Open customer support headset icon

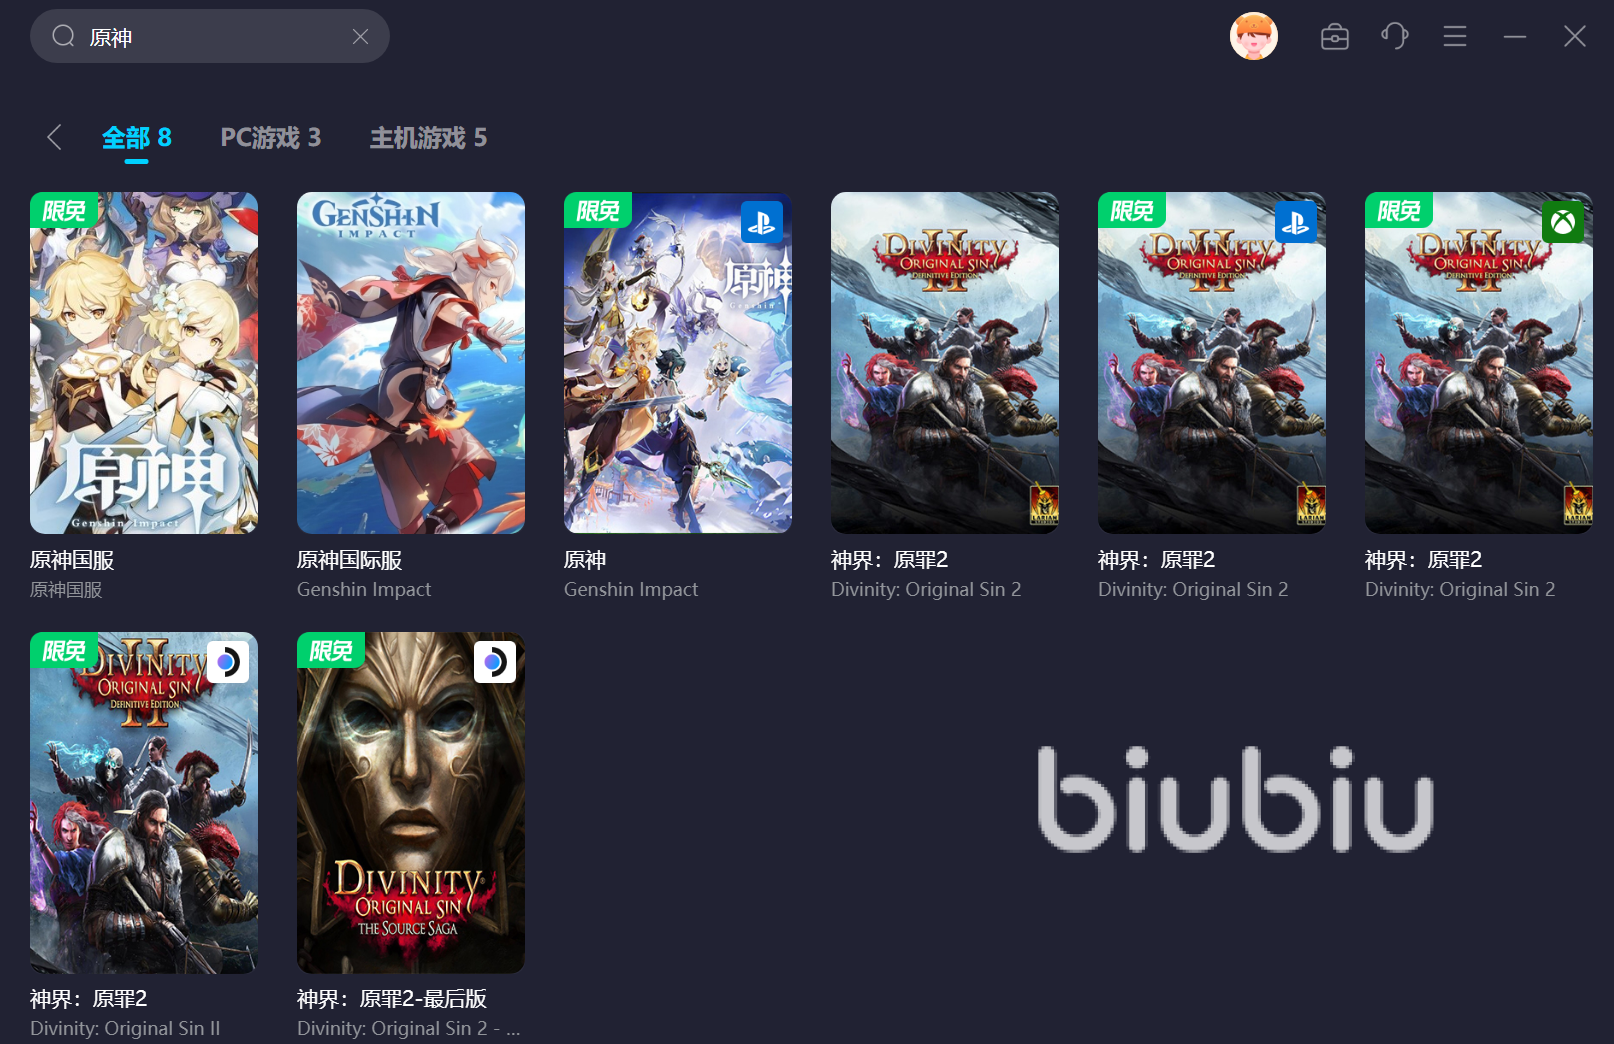click(1395, 37)
